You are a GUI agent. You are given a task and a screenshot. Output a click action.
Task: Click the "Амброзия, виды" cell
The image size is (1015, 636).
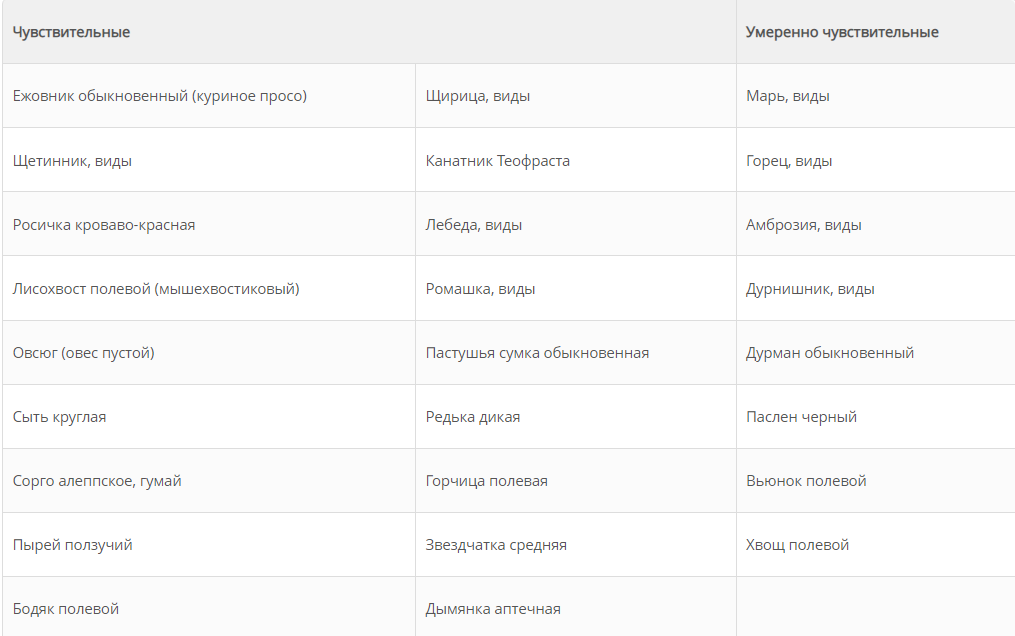click(x=804, y=225)
